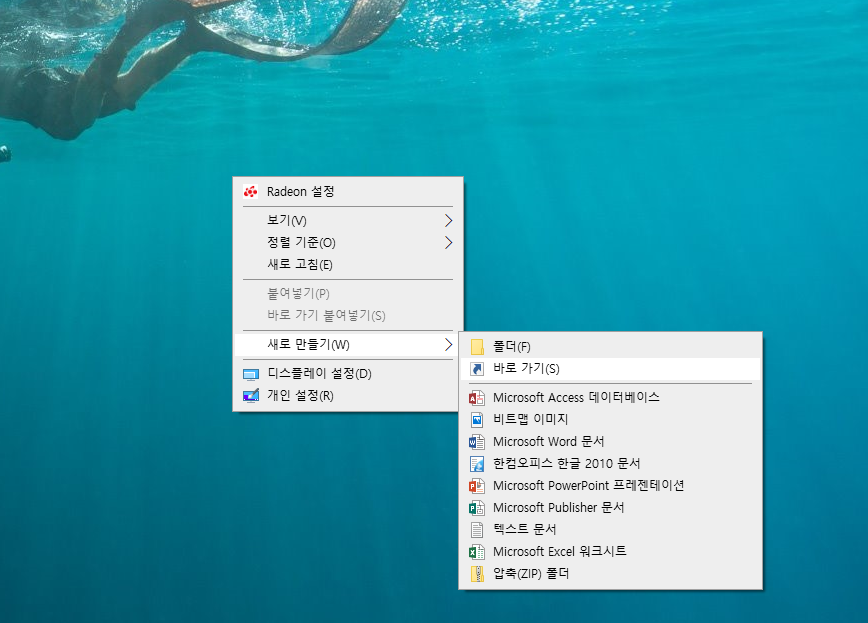Create a 한컴오피스 한글 2010 문서
This screenshot has width=868, height=623.
(x=611, y=464)
